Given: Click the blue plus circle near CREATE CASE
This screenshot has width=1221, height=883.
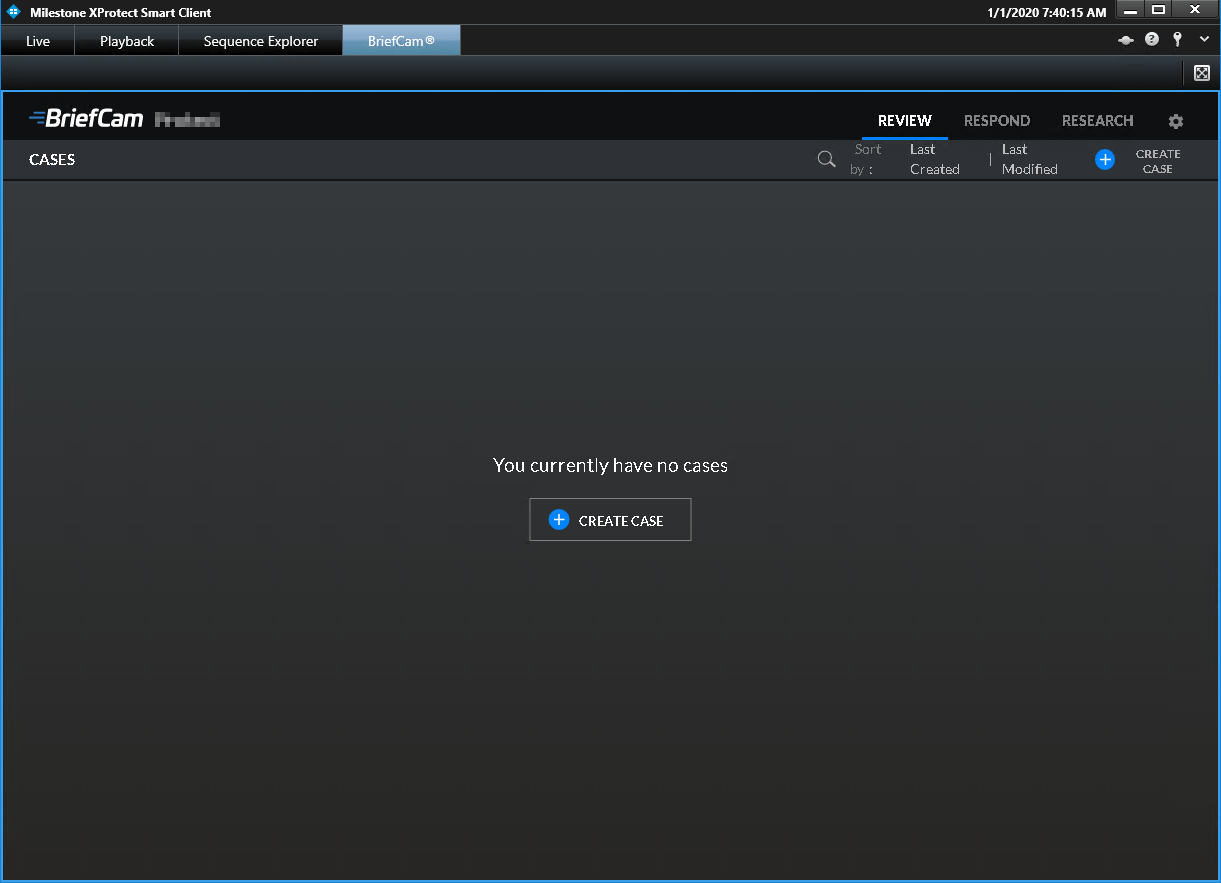Looking at the screenshot, I should (x=1105, y=159).
